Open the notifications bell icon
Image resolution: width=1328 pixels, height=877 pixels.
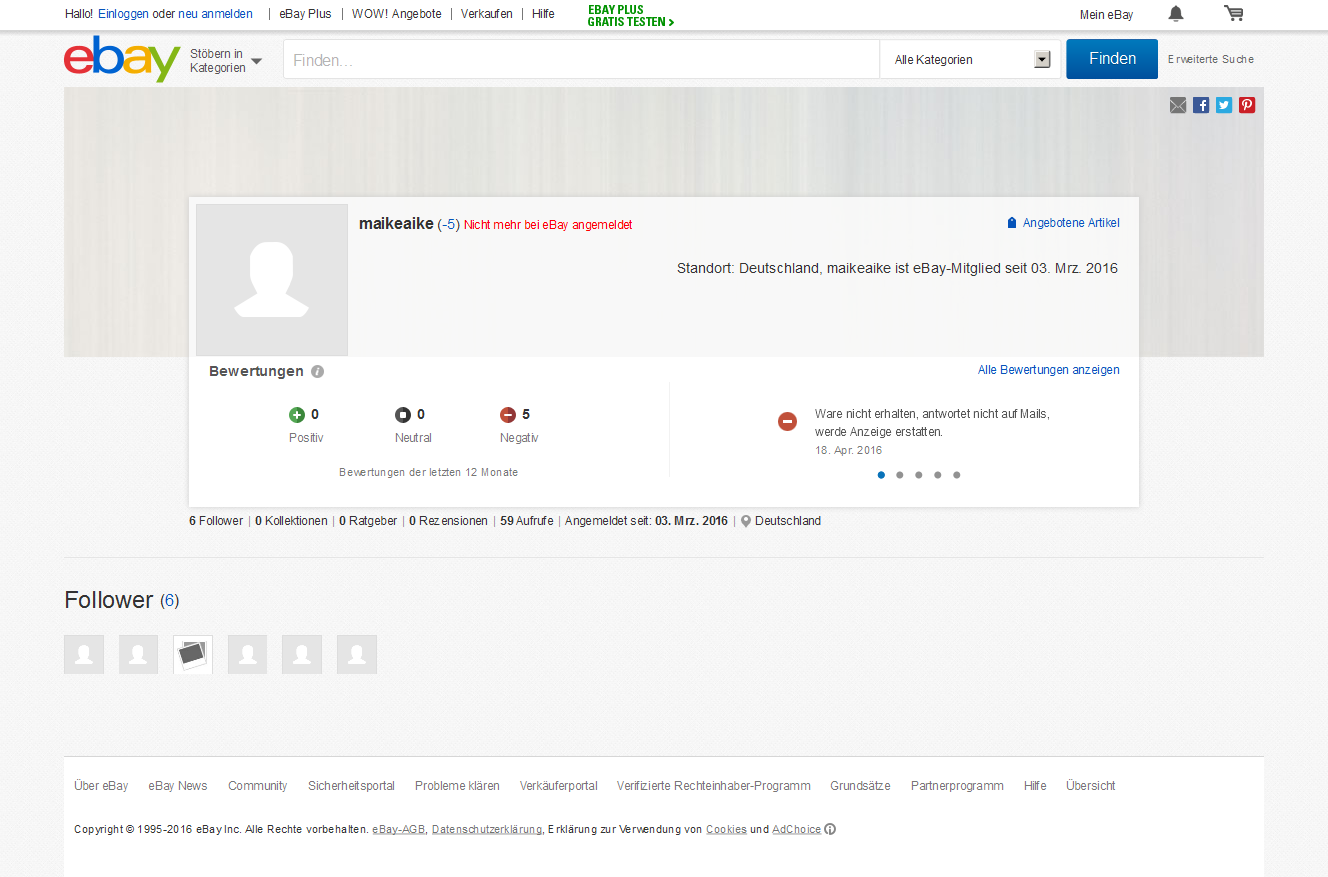click(x=1176, y=13)
